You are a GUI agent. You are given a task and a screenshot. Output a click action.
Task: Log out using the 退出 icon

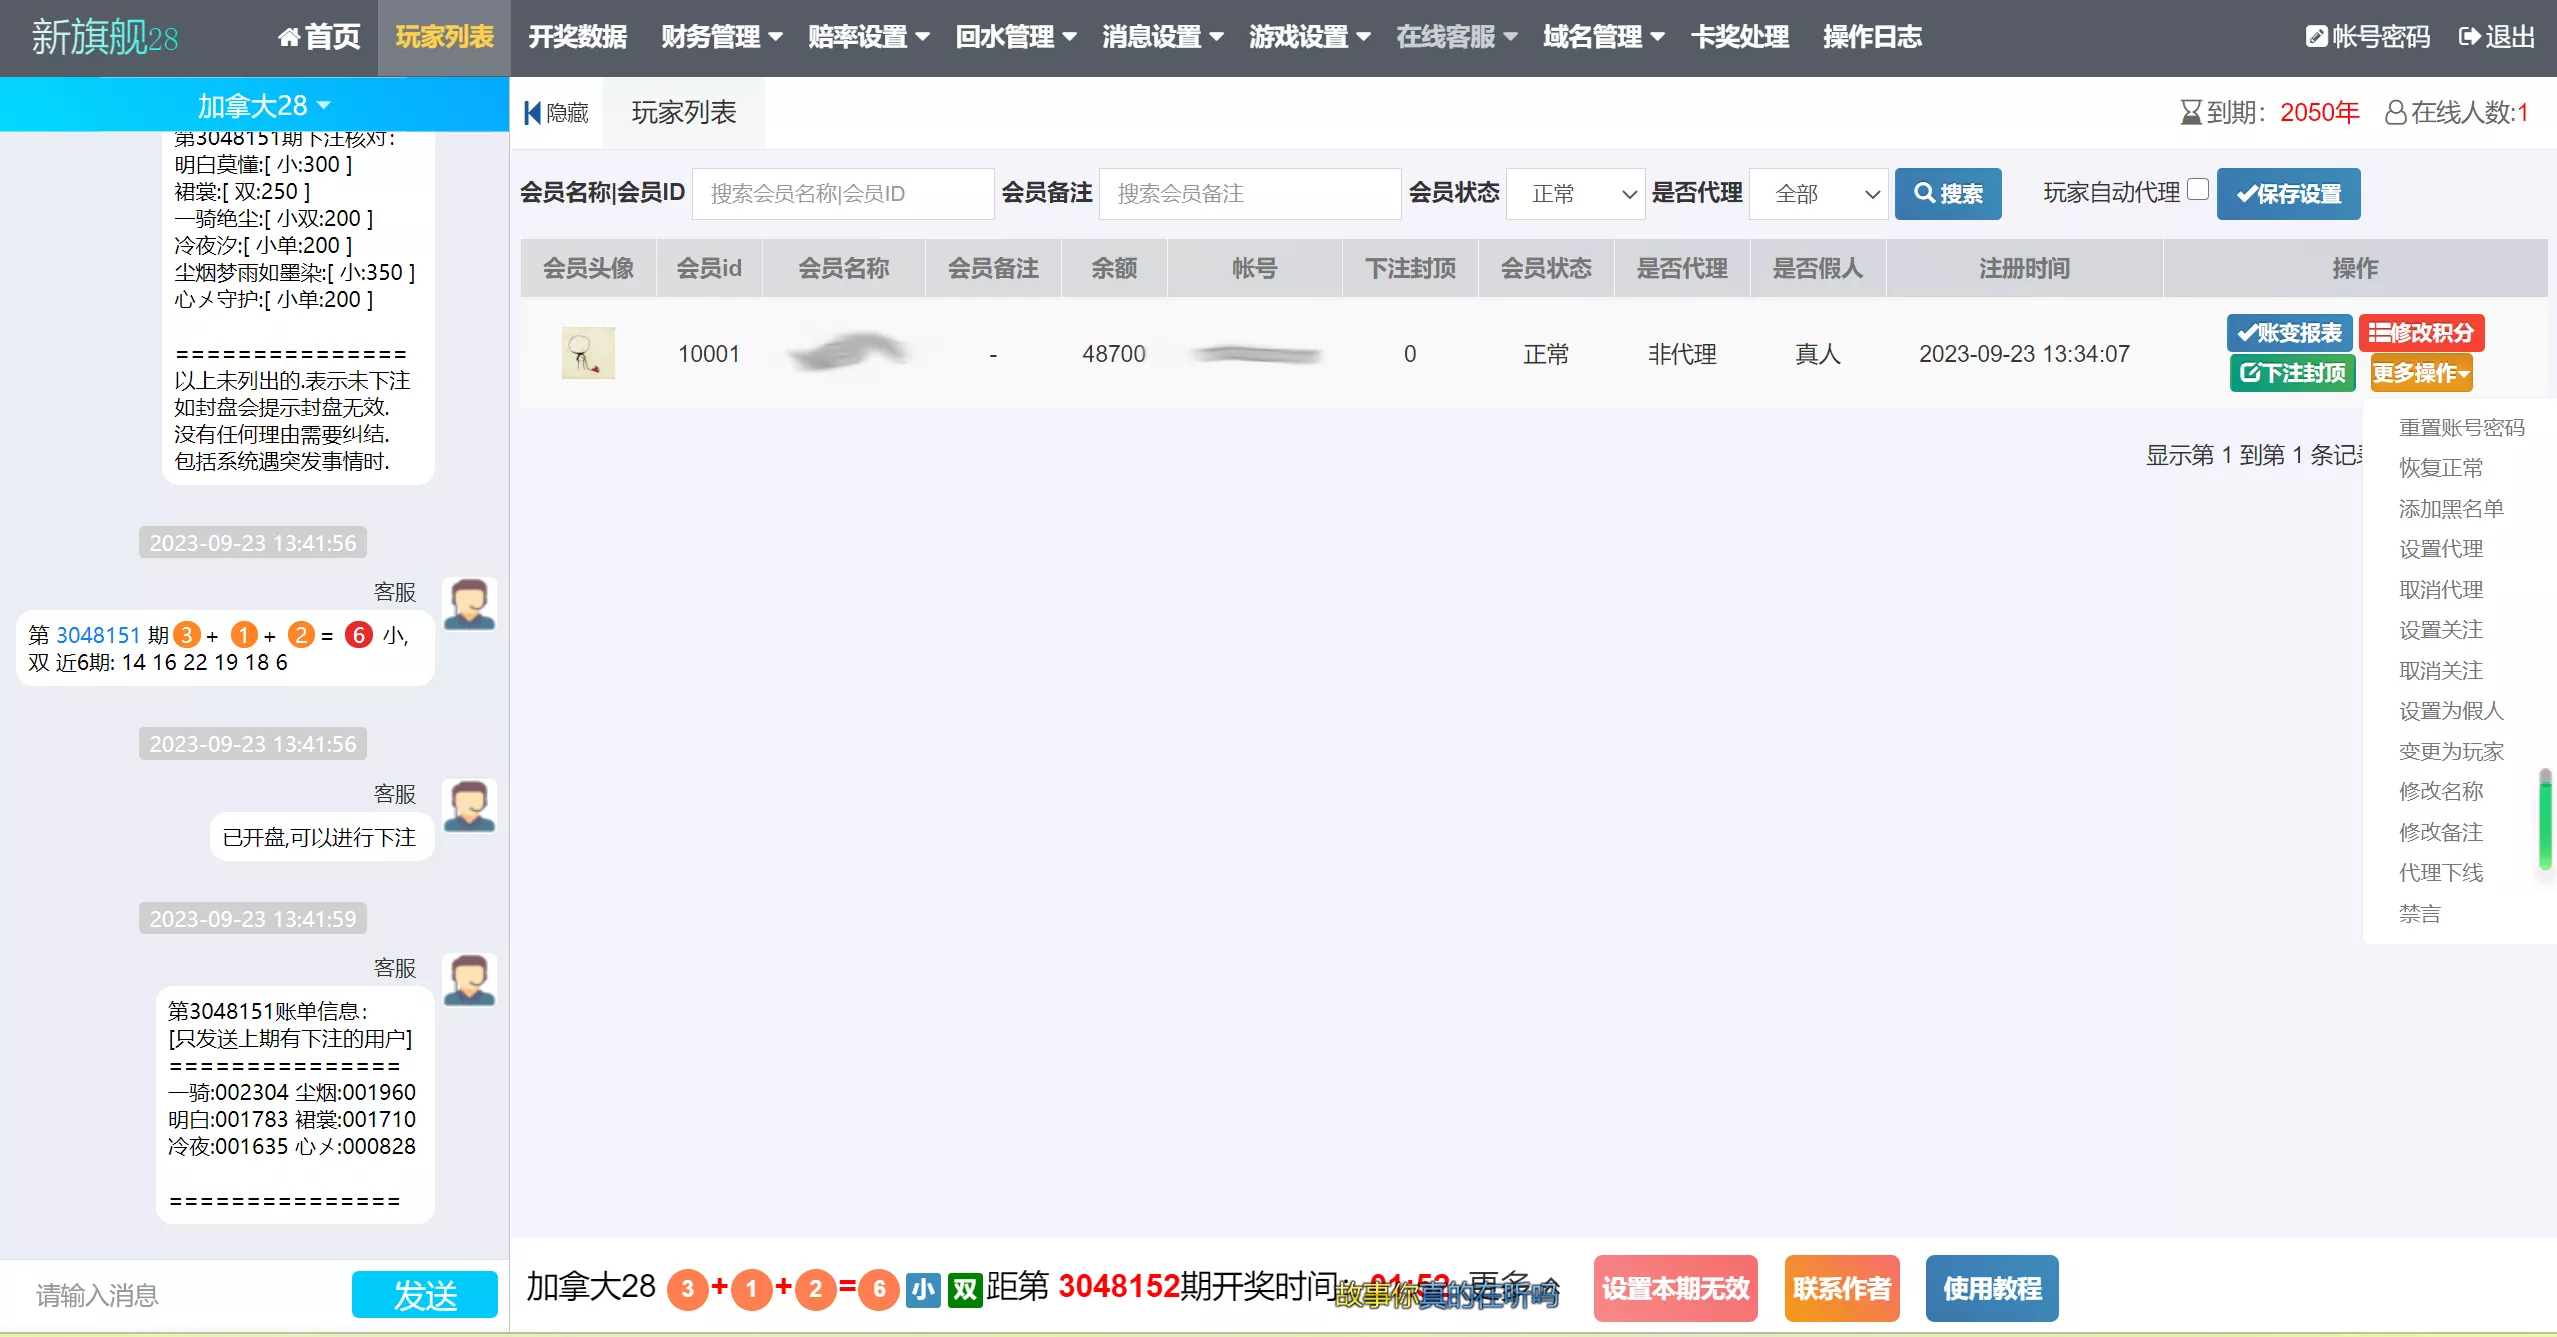click(x=2471, y=36)
